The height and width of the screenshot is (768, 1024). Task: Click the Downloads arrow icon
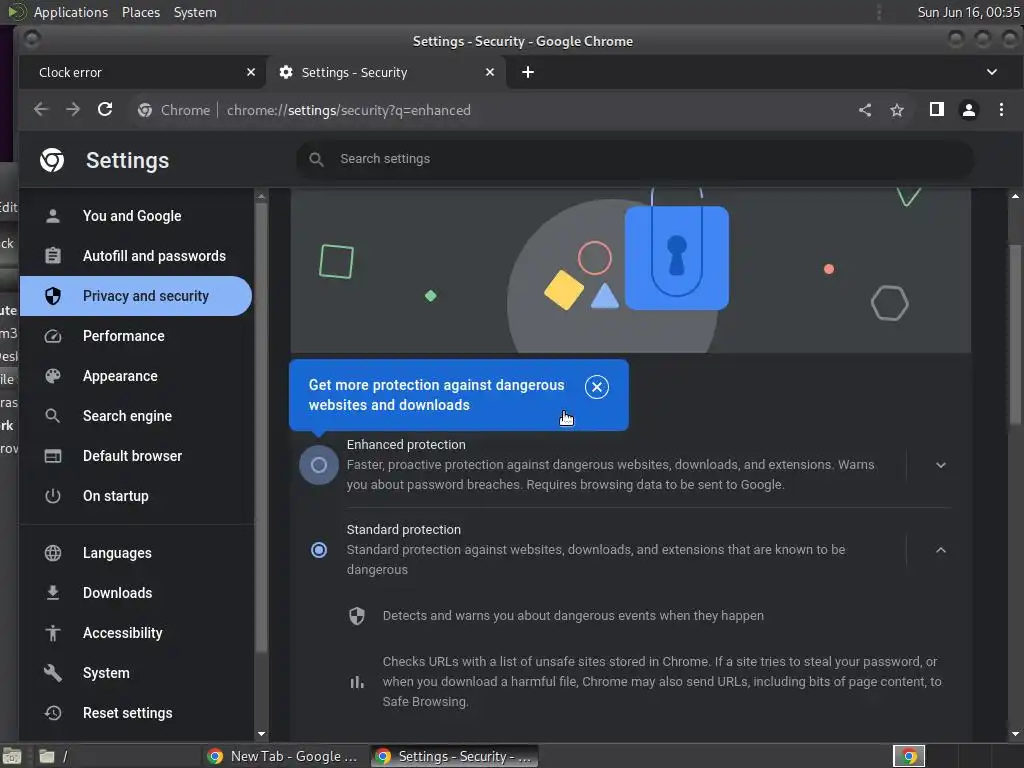(x=53, y=593)
